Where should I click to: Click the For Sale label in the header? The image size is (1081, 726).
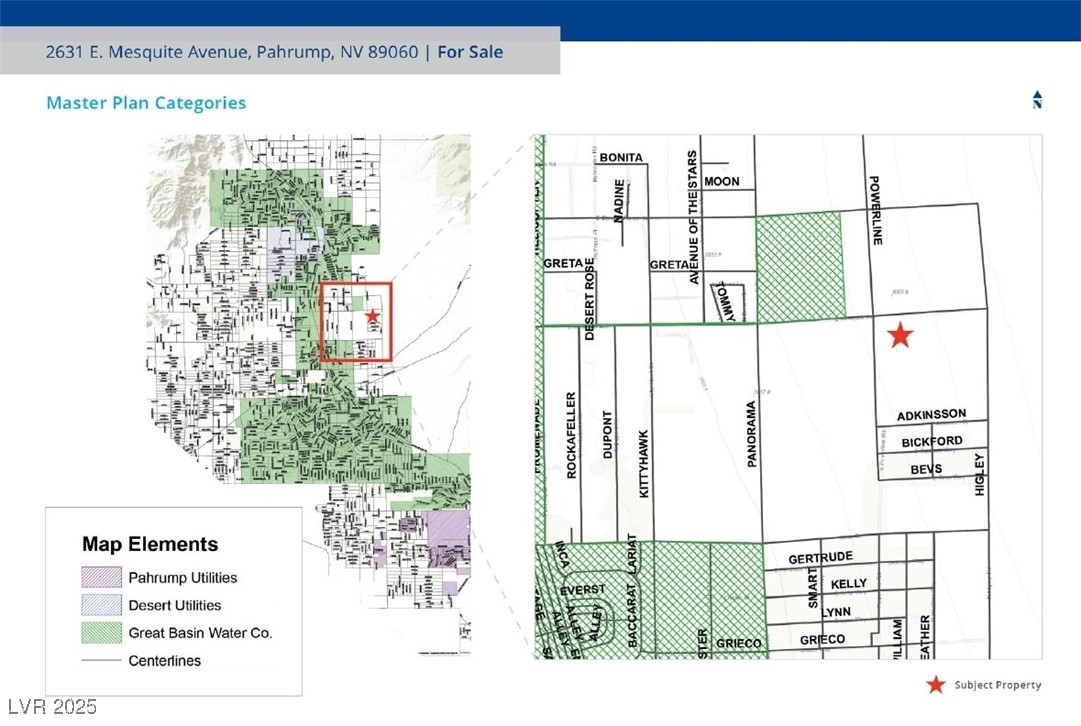click(470, 52)
